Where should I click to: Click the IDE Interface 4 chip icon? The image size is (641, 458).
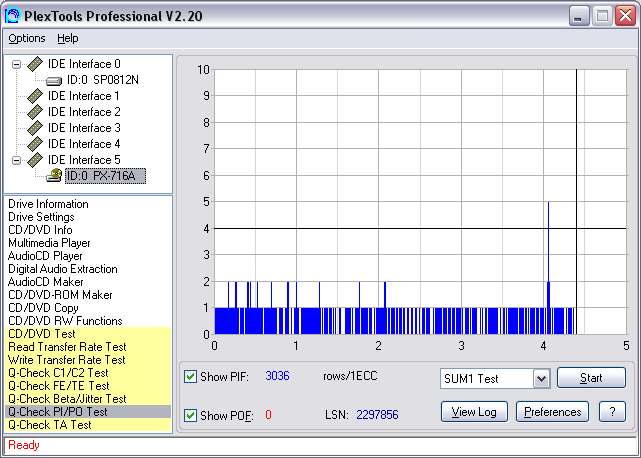click(35, 144)
